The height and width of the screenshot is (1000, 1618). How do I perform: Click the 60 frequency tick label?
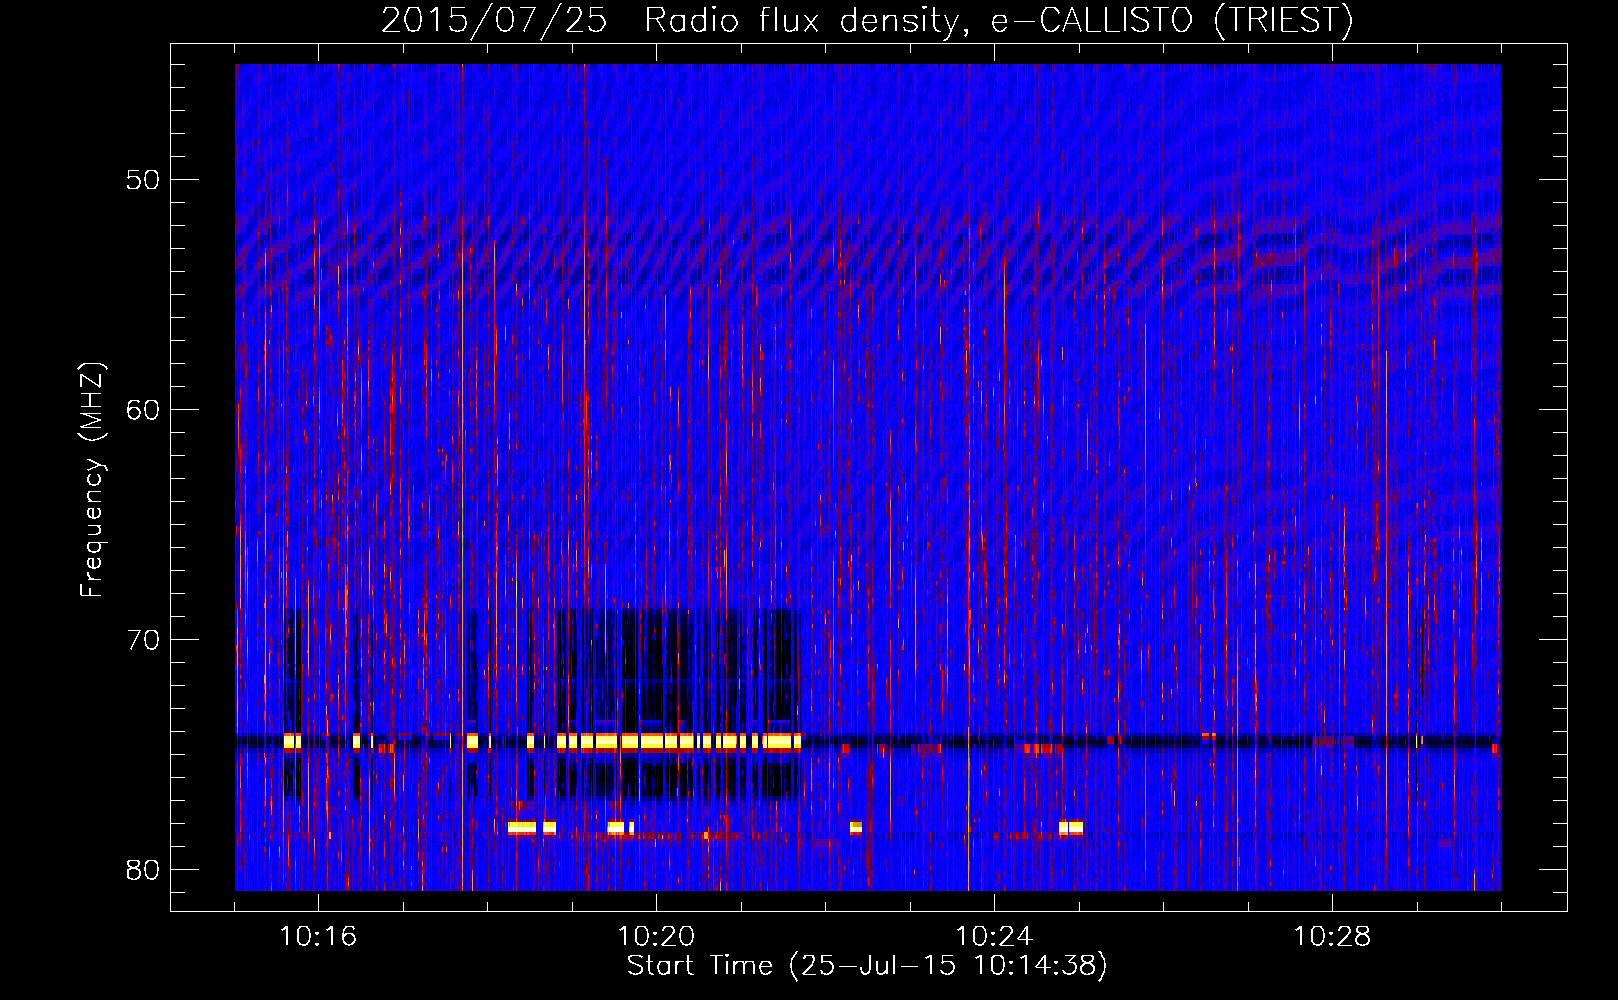pos(144,410)
